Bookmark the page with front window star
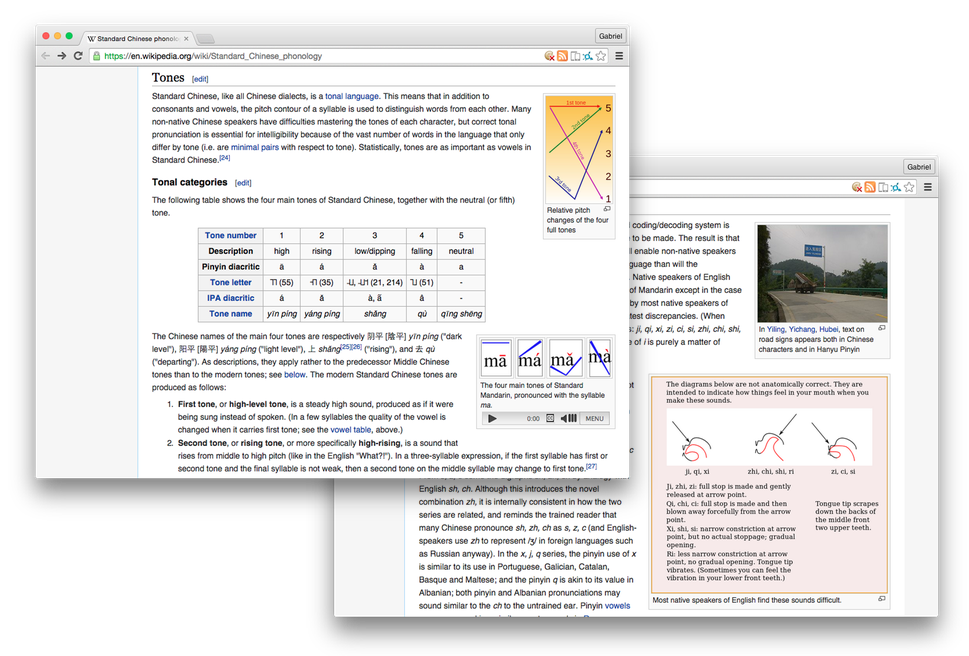The image size is (969, 656). click(x=601, y=56)
